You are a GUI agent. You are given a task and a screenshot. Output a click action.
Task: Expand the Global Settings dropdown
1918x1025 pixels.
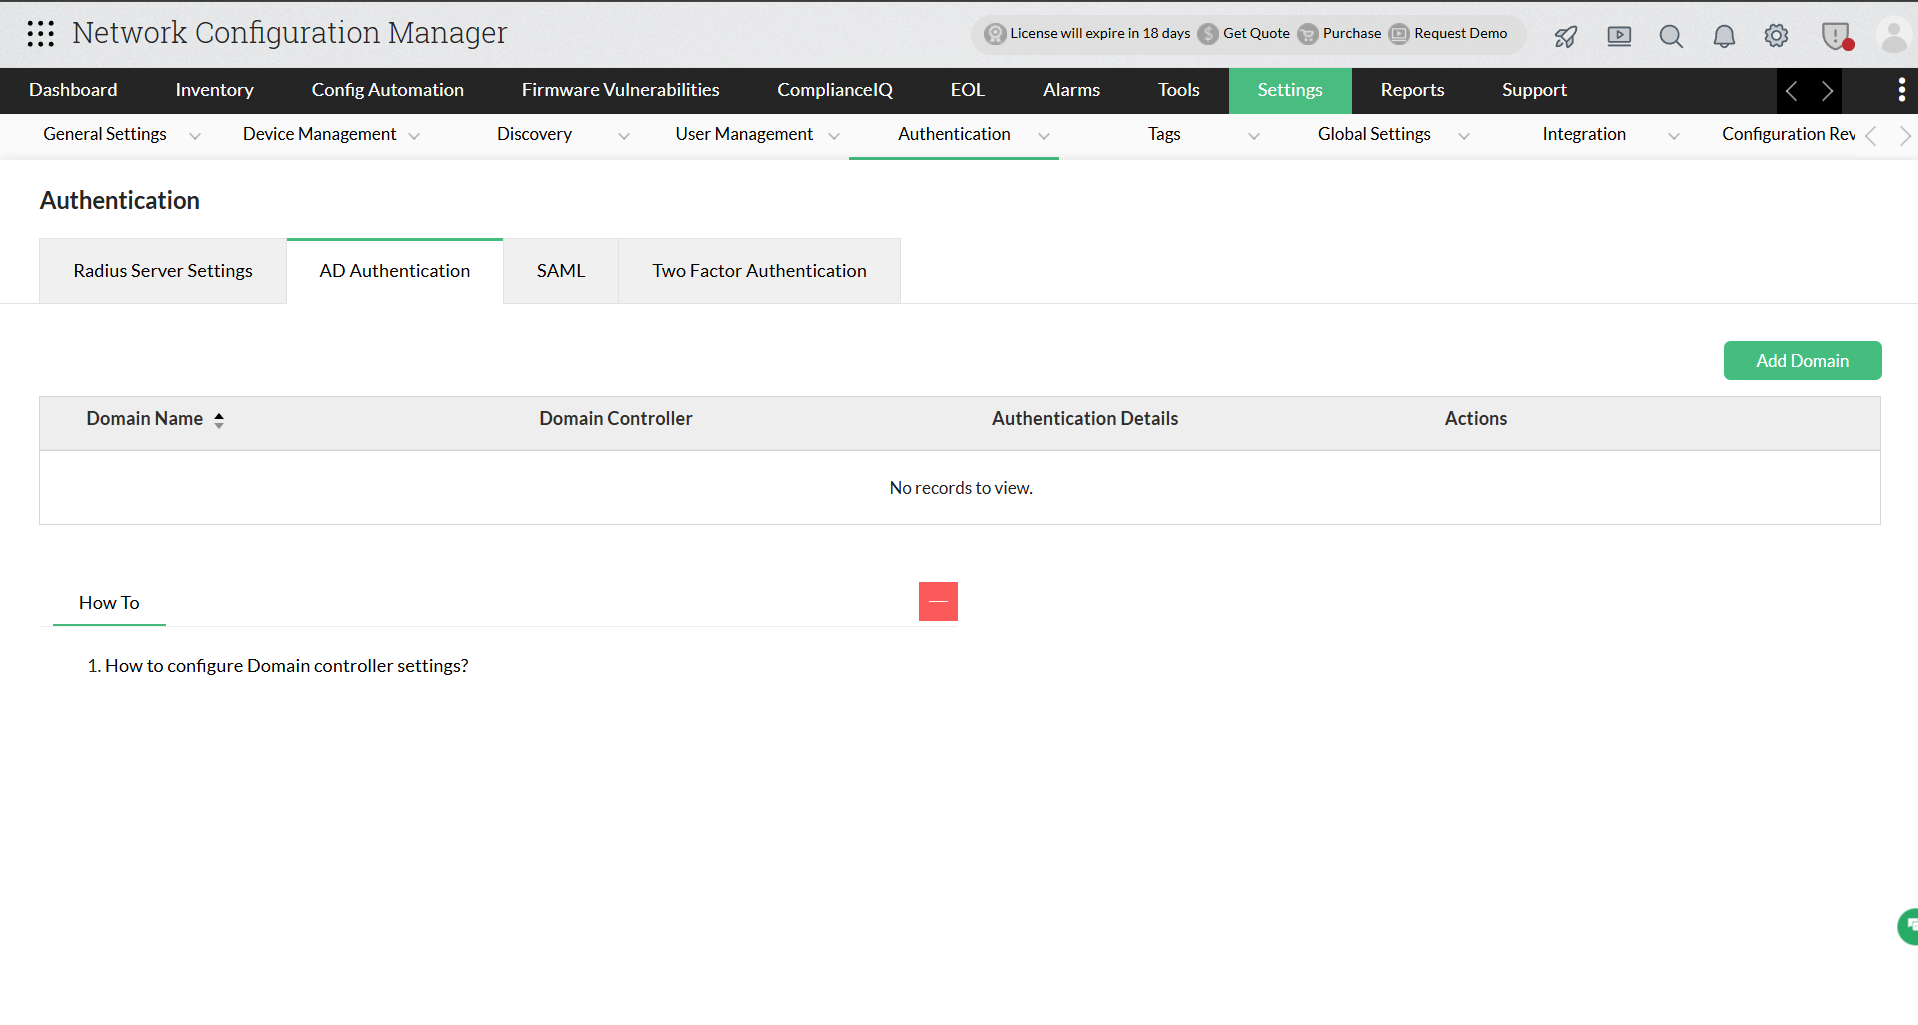pyautogui.click(x=1464, y=136)
